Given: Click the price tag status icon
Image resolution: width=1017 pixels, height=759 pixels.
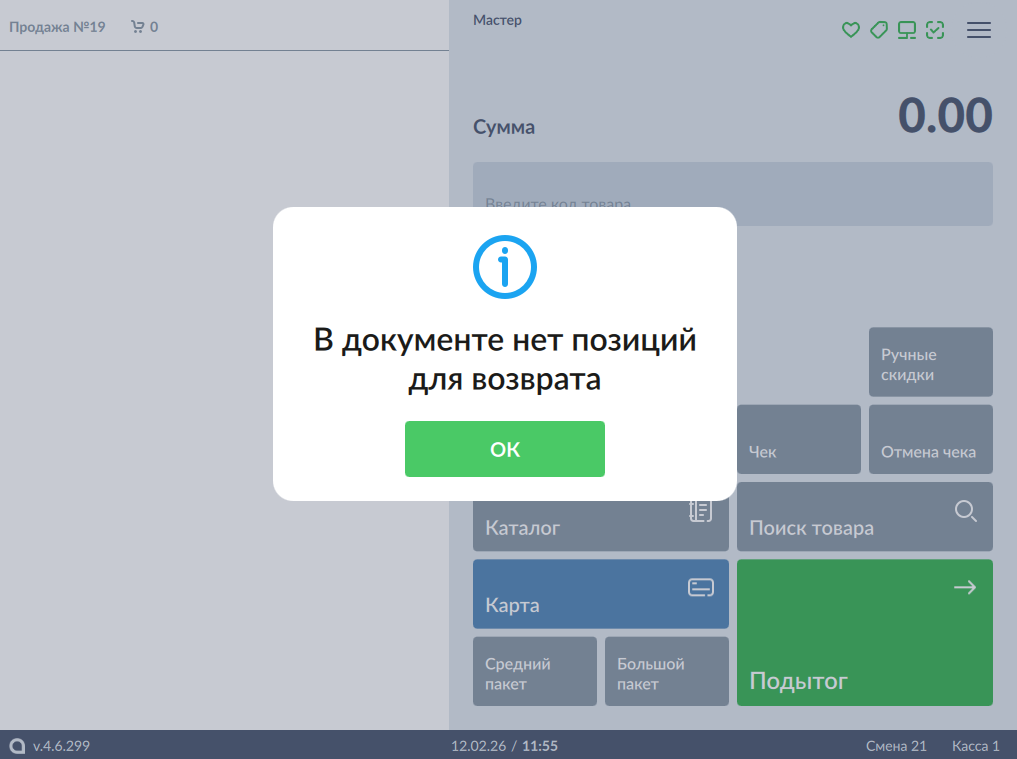Looking at the screenshot, I should tap(879, 30).
